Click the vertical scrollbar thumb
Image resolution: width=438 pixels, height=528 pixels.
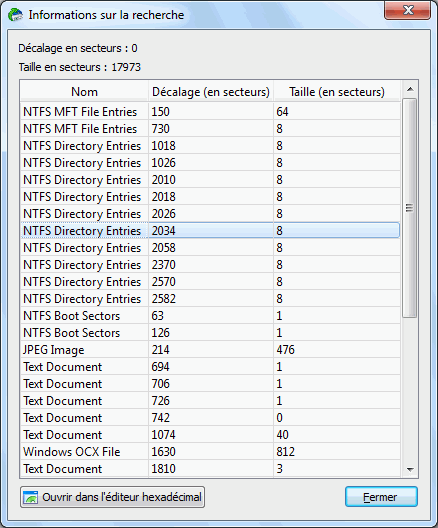tap(409, 208)
